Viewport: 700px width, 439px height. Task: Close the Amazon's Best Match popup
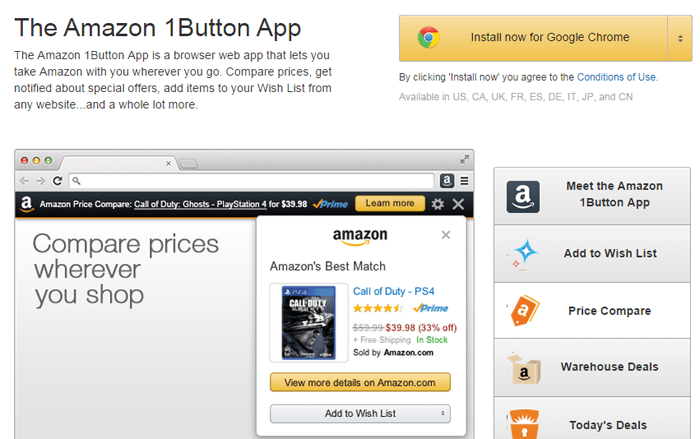(446, 235)
